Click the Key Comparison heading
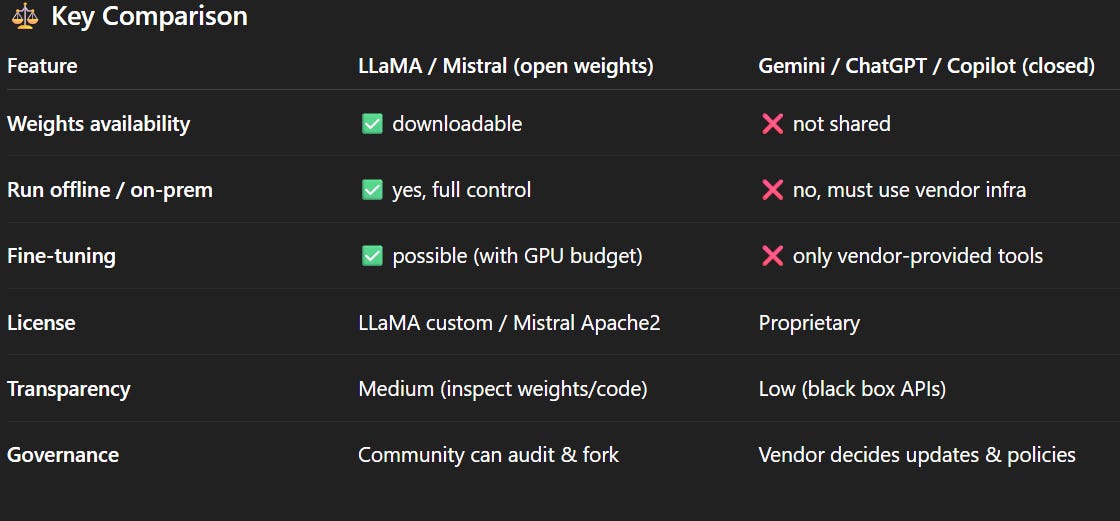Screen dimensions: 1120x521 tap(149, 16)
